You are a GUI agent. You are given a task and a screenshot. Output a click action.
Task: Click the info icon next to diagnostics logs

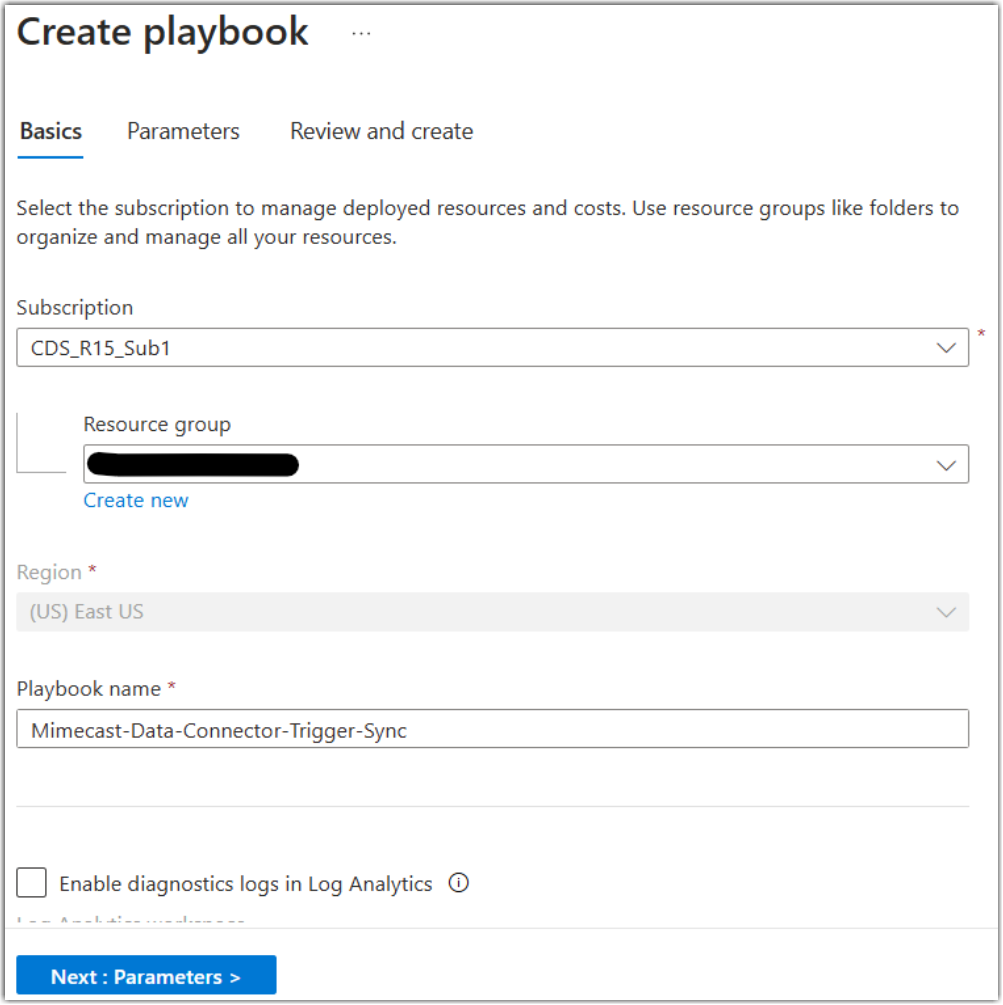tap(458, 883)
